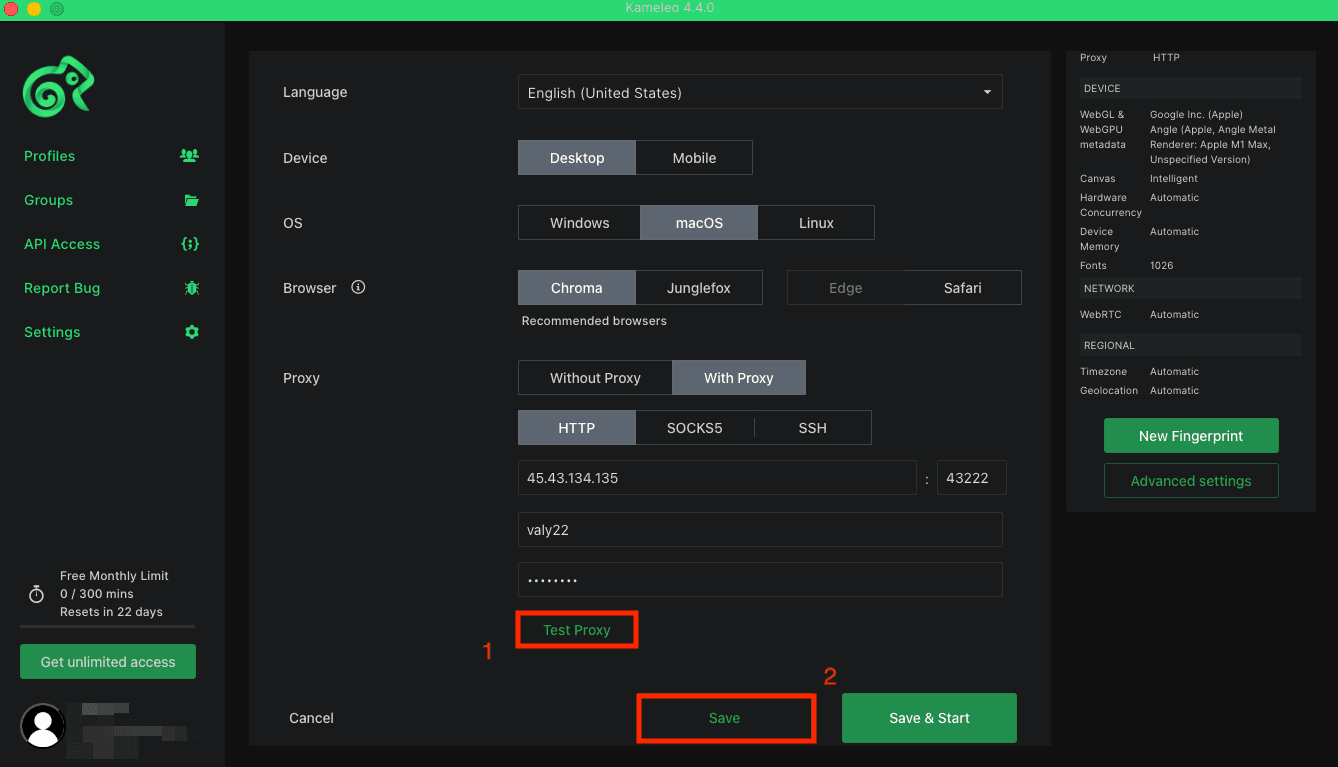Viewport: 1338px width, 767px height.
Task: Generate a New Fingerprint
Action: click(x=1191, y=435)
